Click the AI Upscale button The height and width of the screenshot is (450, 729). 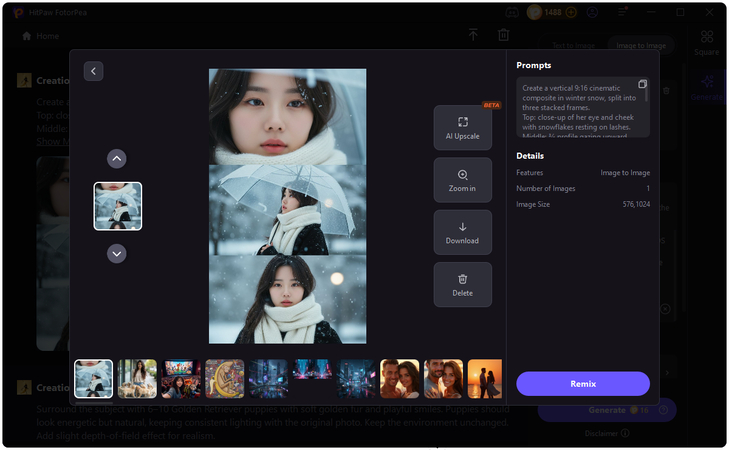[463, 128]
